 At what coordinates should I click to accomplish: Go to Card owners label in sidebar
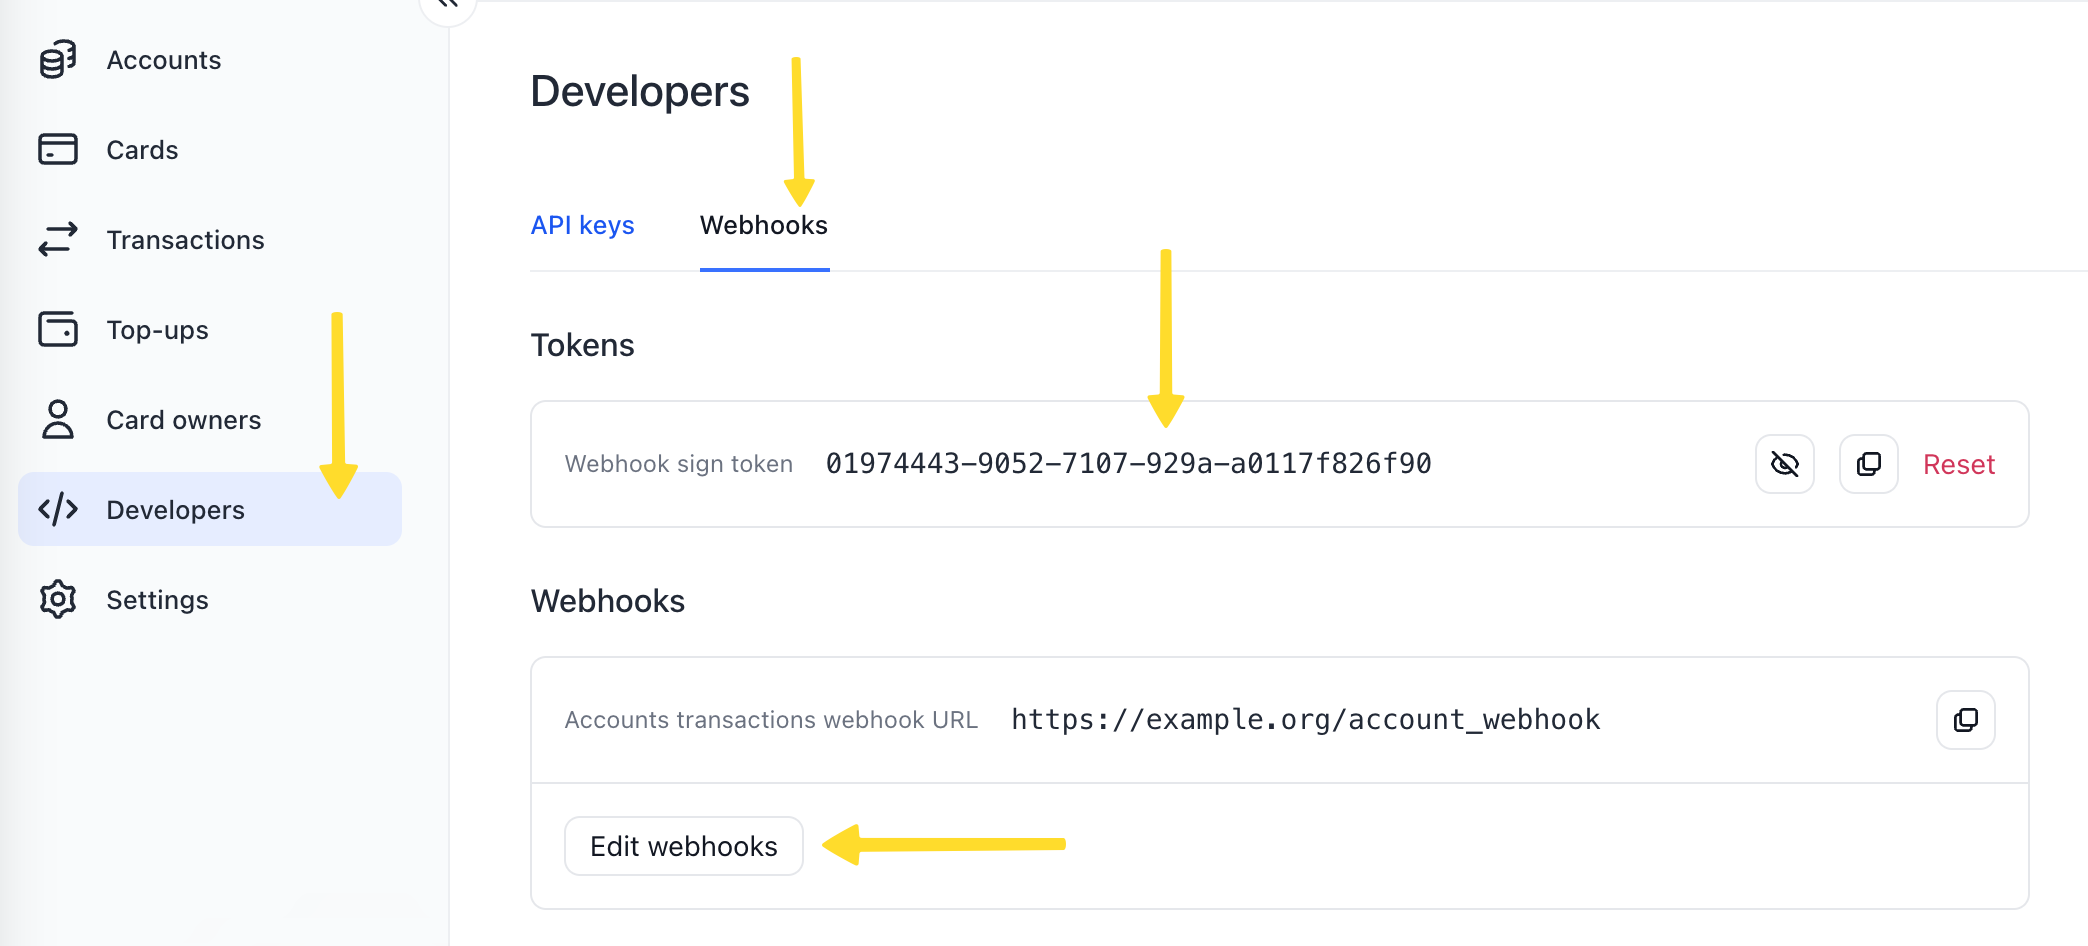click(183, 420)
